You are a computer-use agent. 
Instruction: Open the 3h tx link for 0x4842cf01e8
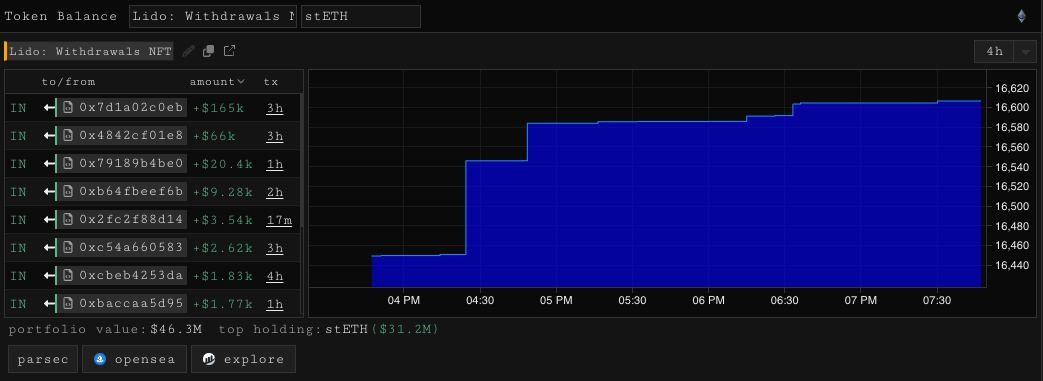tap(275, 136)
